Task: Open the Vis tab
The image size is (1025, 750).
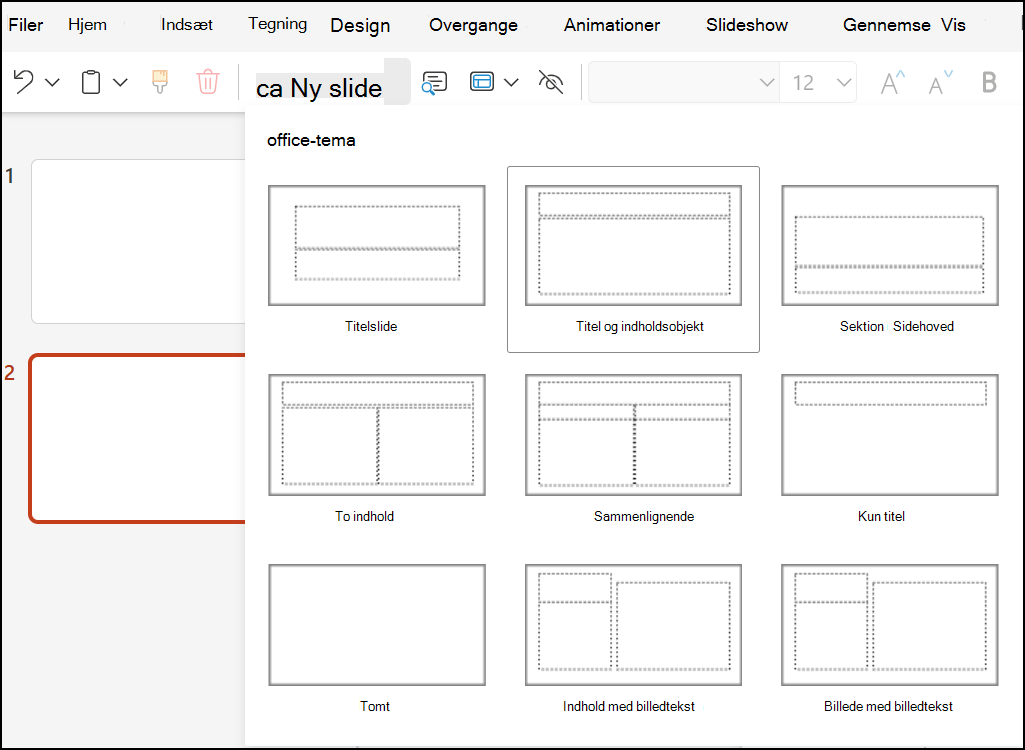Action: click(x=953, y=25)
